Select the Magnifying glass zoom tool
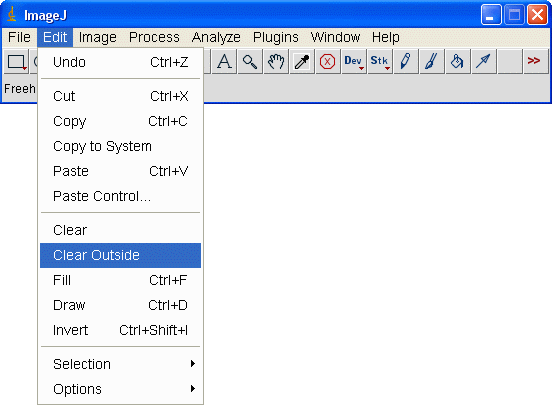The image size is (552, 405). [x=250, y=62]
